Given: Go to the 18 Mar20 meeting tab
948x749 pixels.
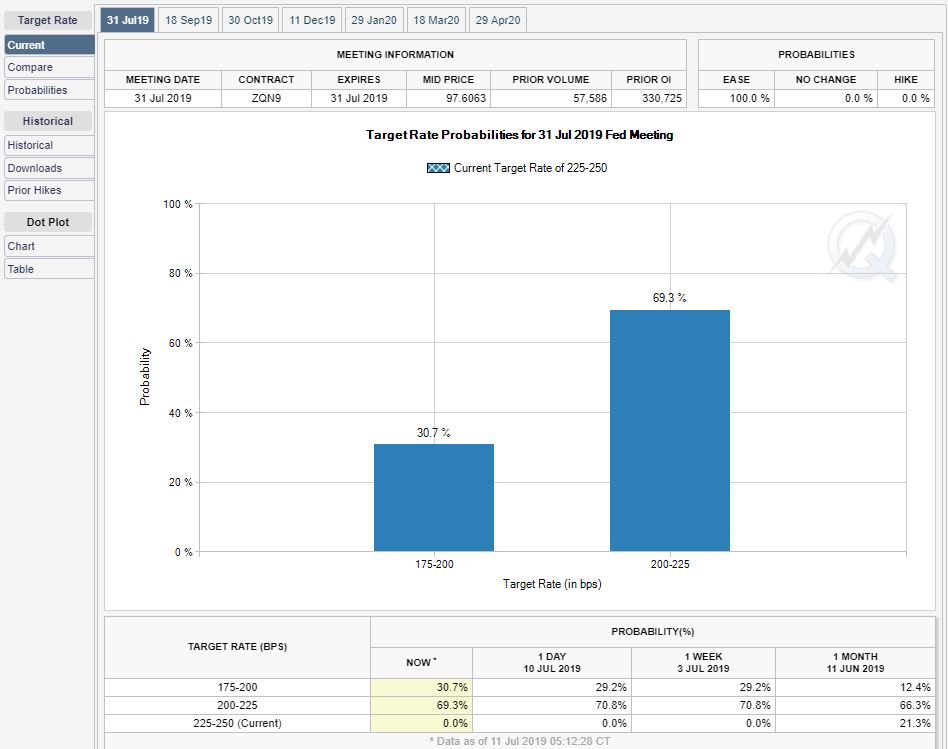Looking at the screenshot, I should click(436, 20).
